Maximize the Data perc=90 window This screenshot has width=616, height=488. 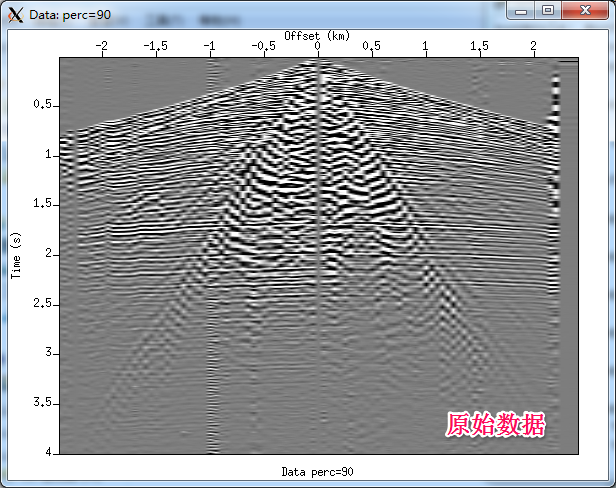548,11
